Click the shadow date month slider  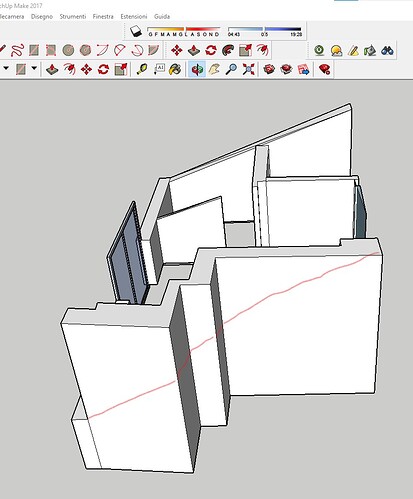point(184,29)
